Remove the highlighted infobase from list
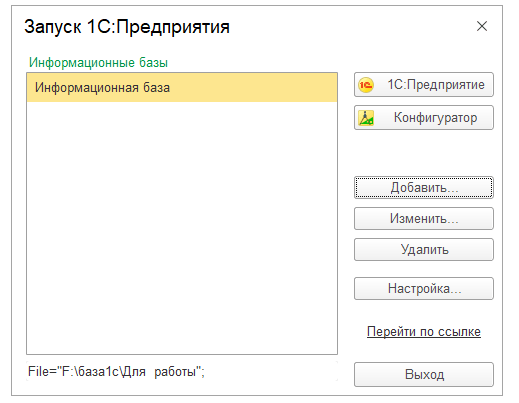The height and width of the screenshot is (403, 519). pyautogui.click(x=424, y=249)
